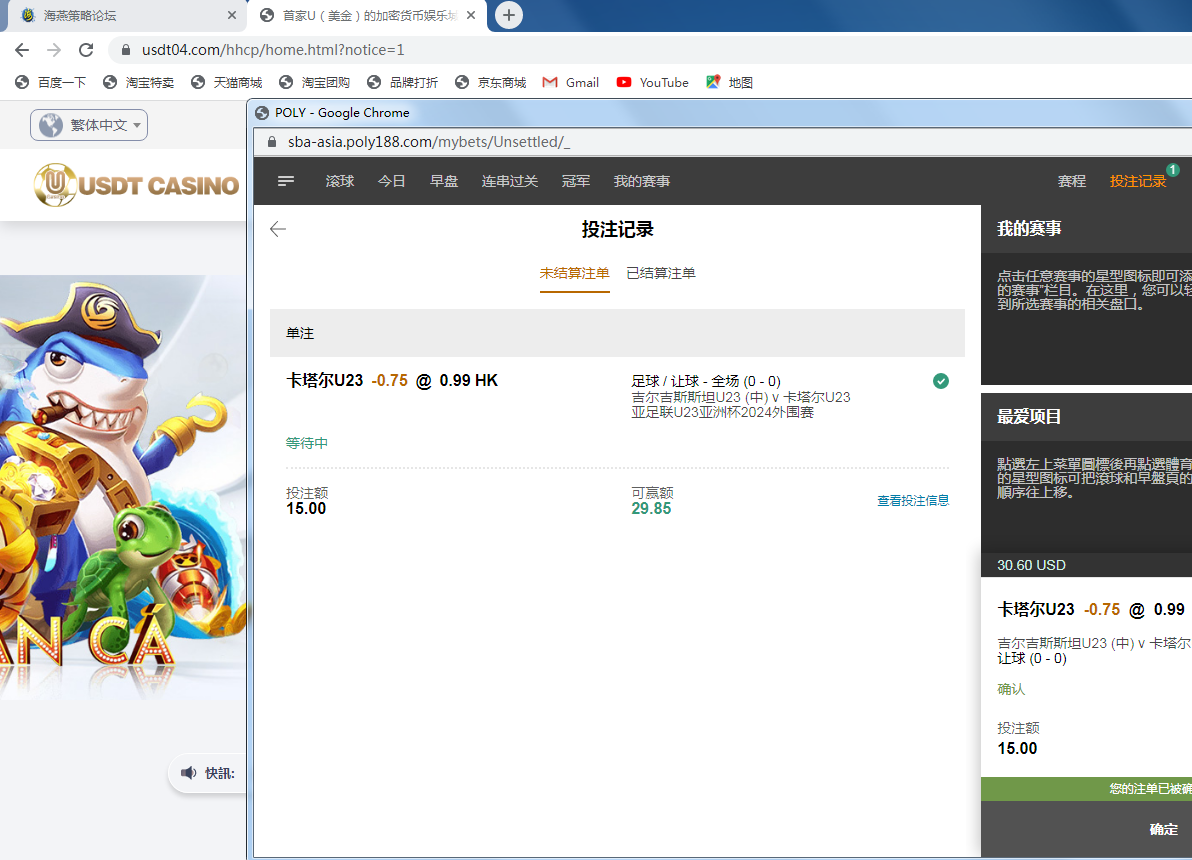1192x860 pixels.
Task: Select the 今日 menu item
Action: coord(392,181)
